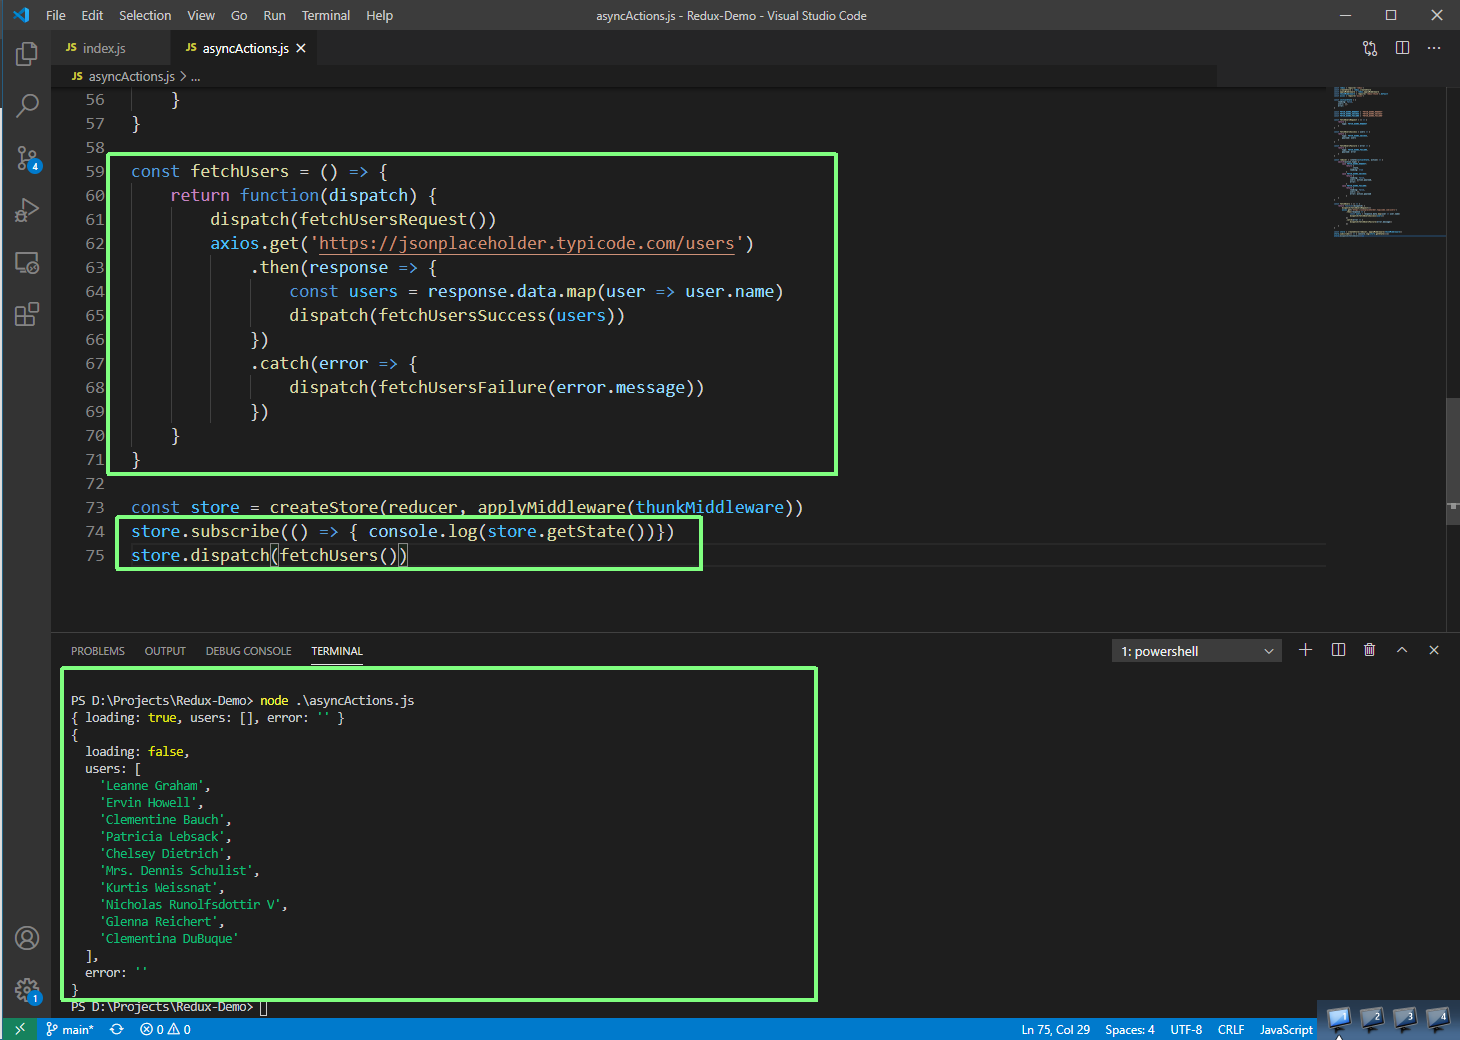Click on fetchUsers in line 59

[x=240, y=171]
